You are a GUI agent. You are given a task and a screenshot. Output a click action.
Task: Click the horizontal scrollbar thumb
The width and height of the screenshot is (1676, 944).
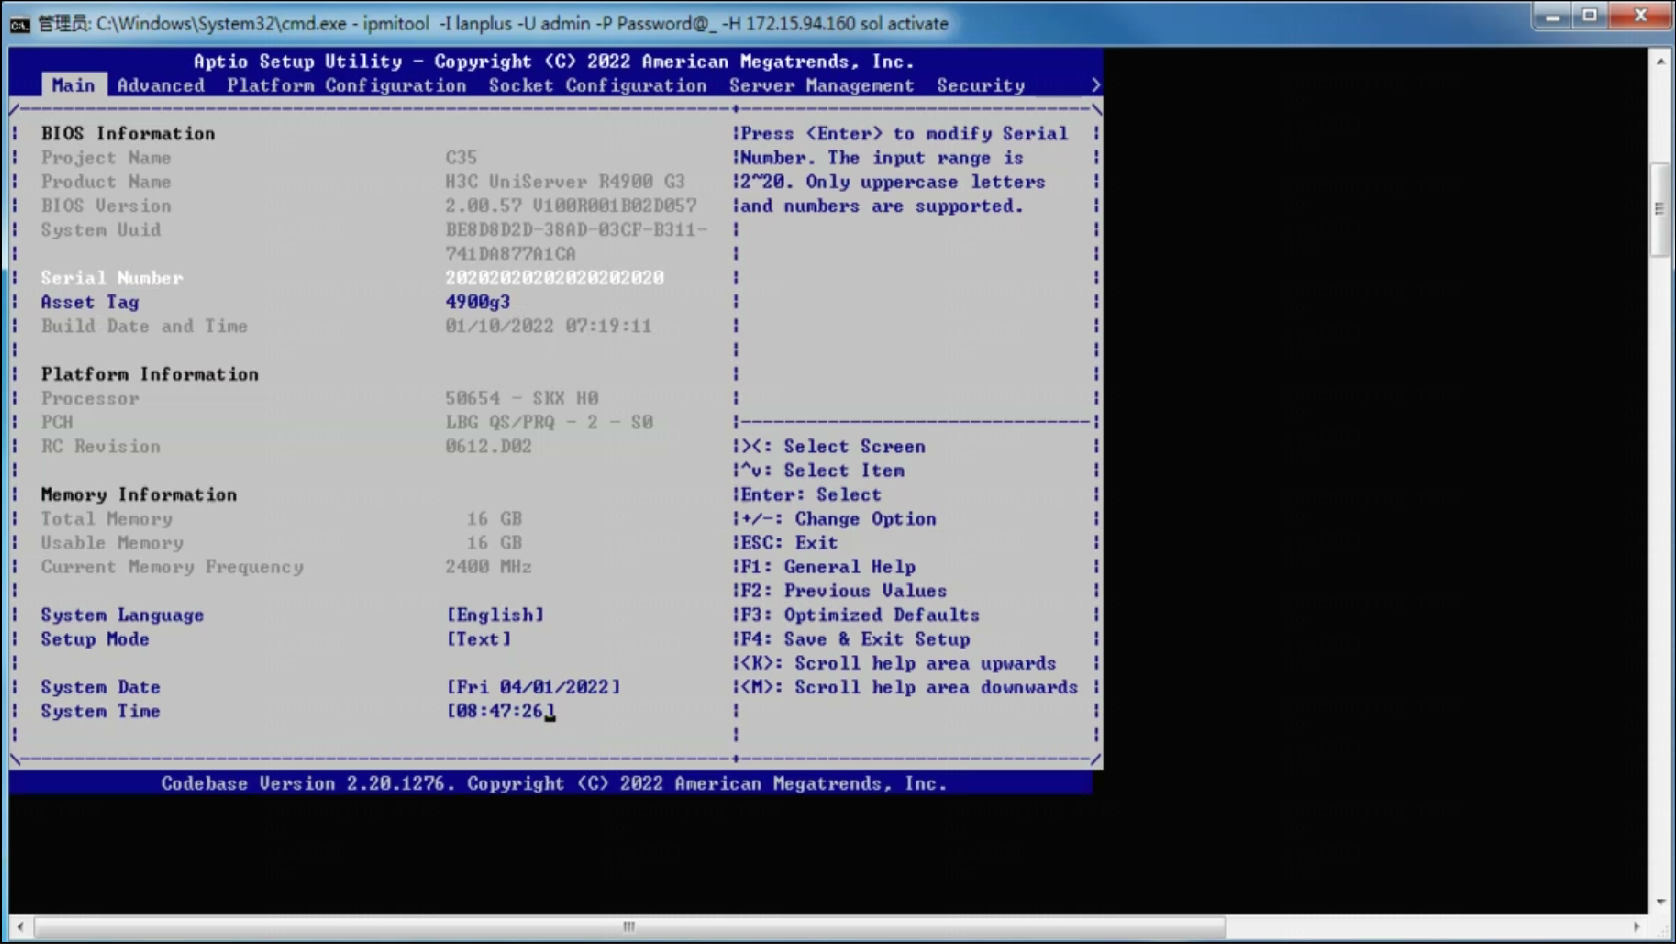(629, 927)
